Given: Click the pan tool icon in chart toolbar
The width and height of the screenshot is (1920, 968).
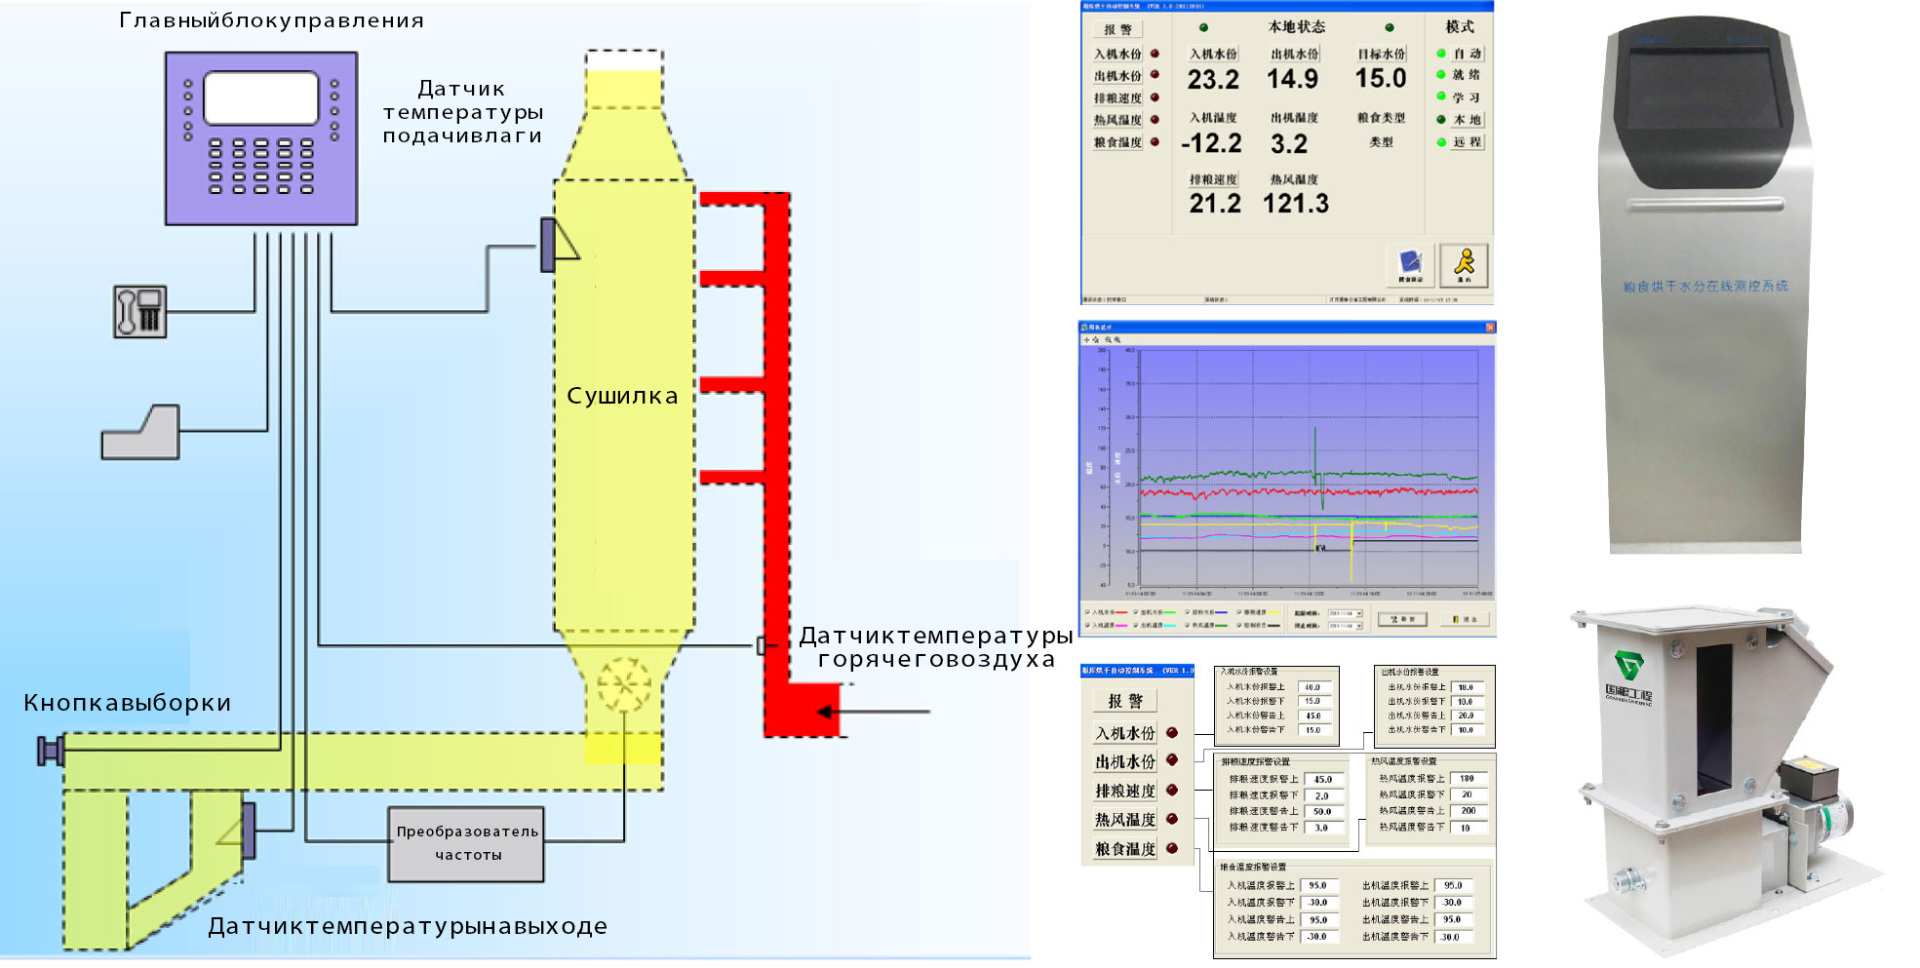Looking at the screenshot, I should pyautogui.click(x=1096, y=340).
